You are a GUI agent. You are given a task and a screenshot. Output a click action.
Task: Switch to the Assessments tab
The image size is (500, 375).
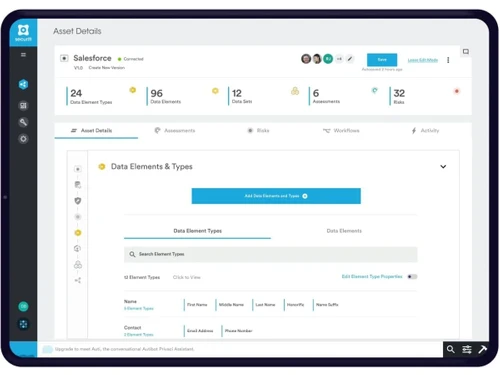pos(175,130)
